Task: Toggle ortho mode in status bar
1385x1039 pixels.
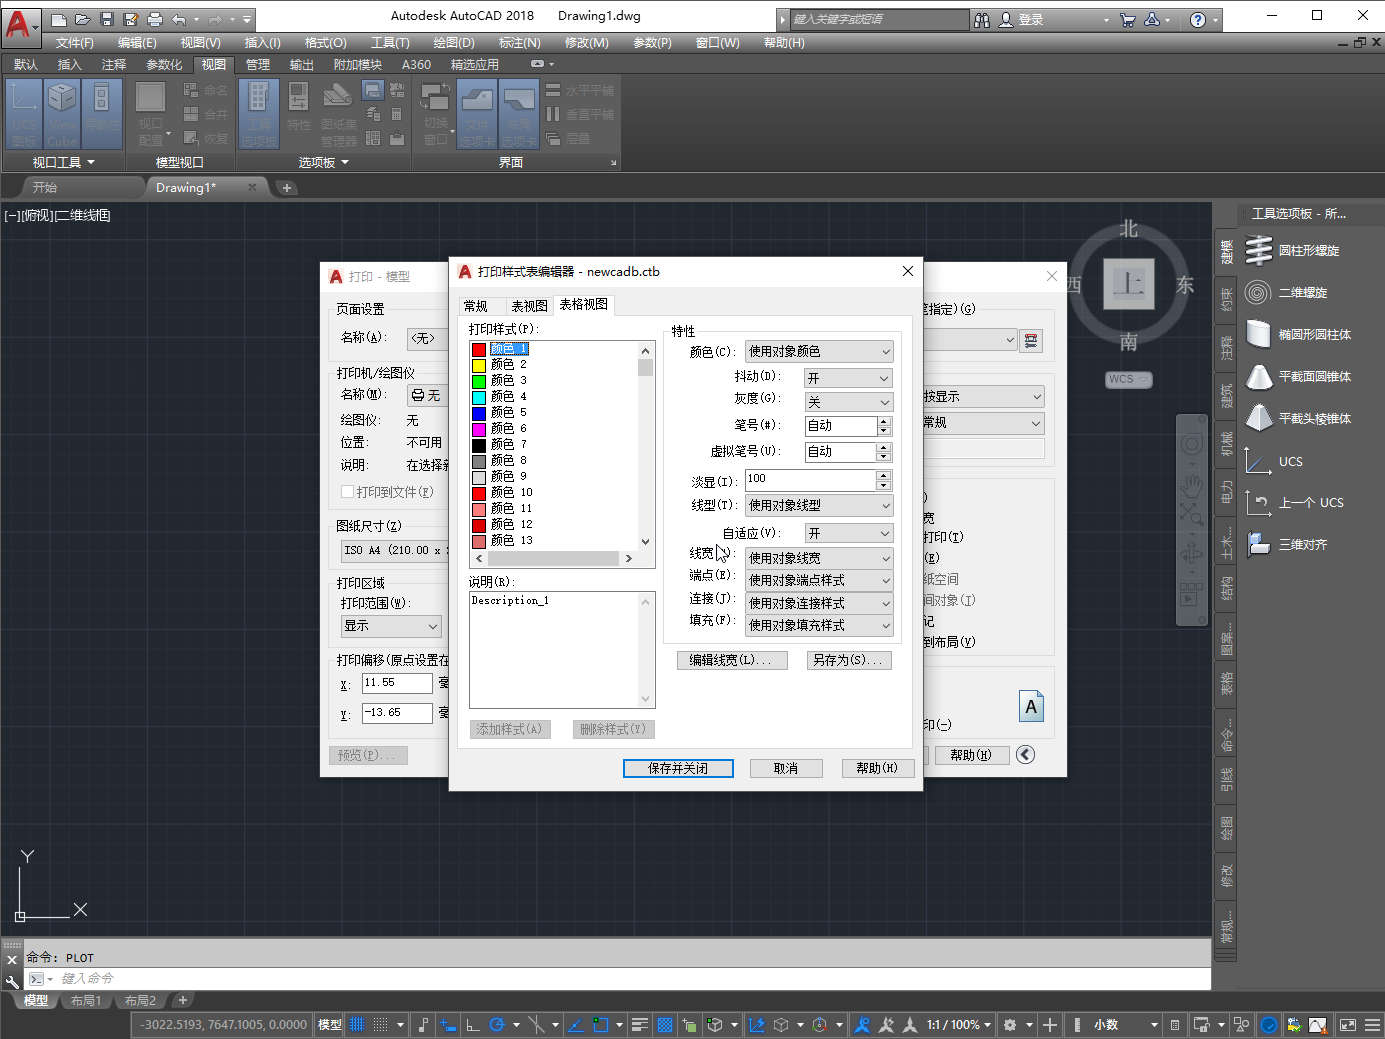Action: [x=472, y=1025]
